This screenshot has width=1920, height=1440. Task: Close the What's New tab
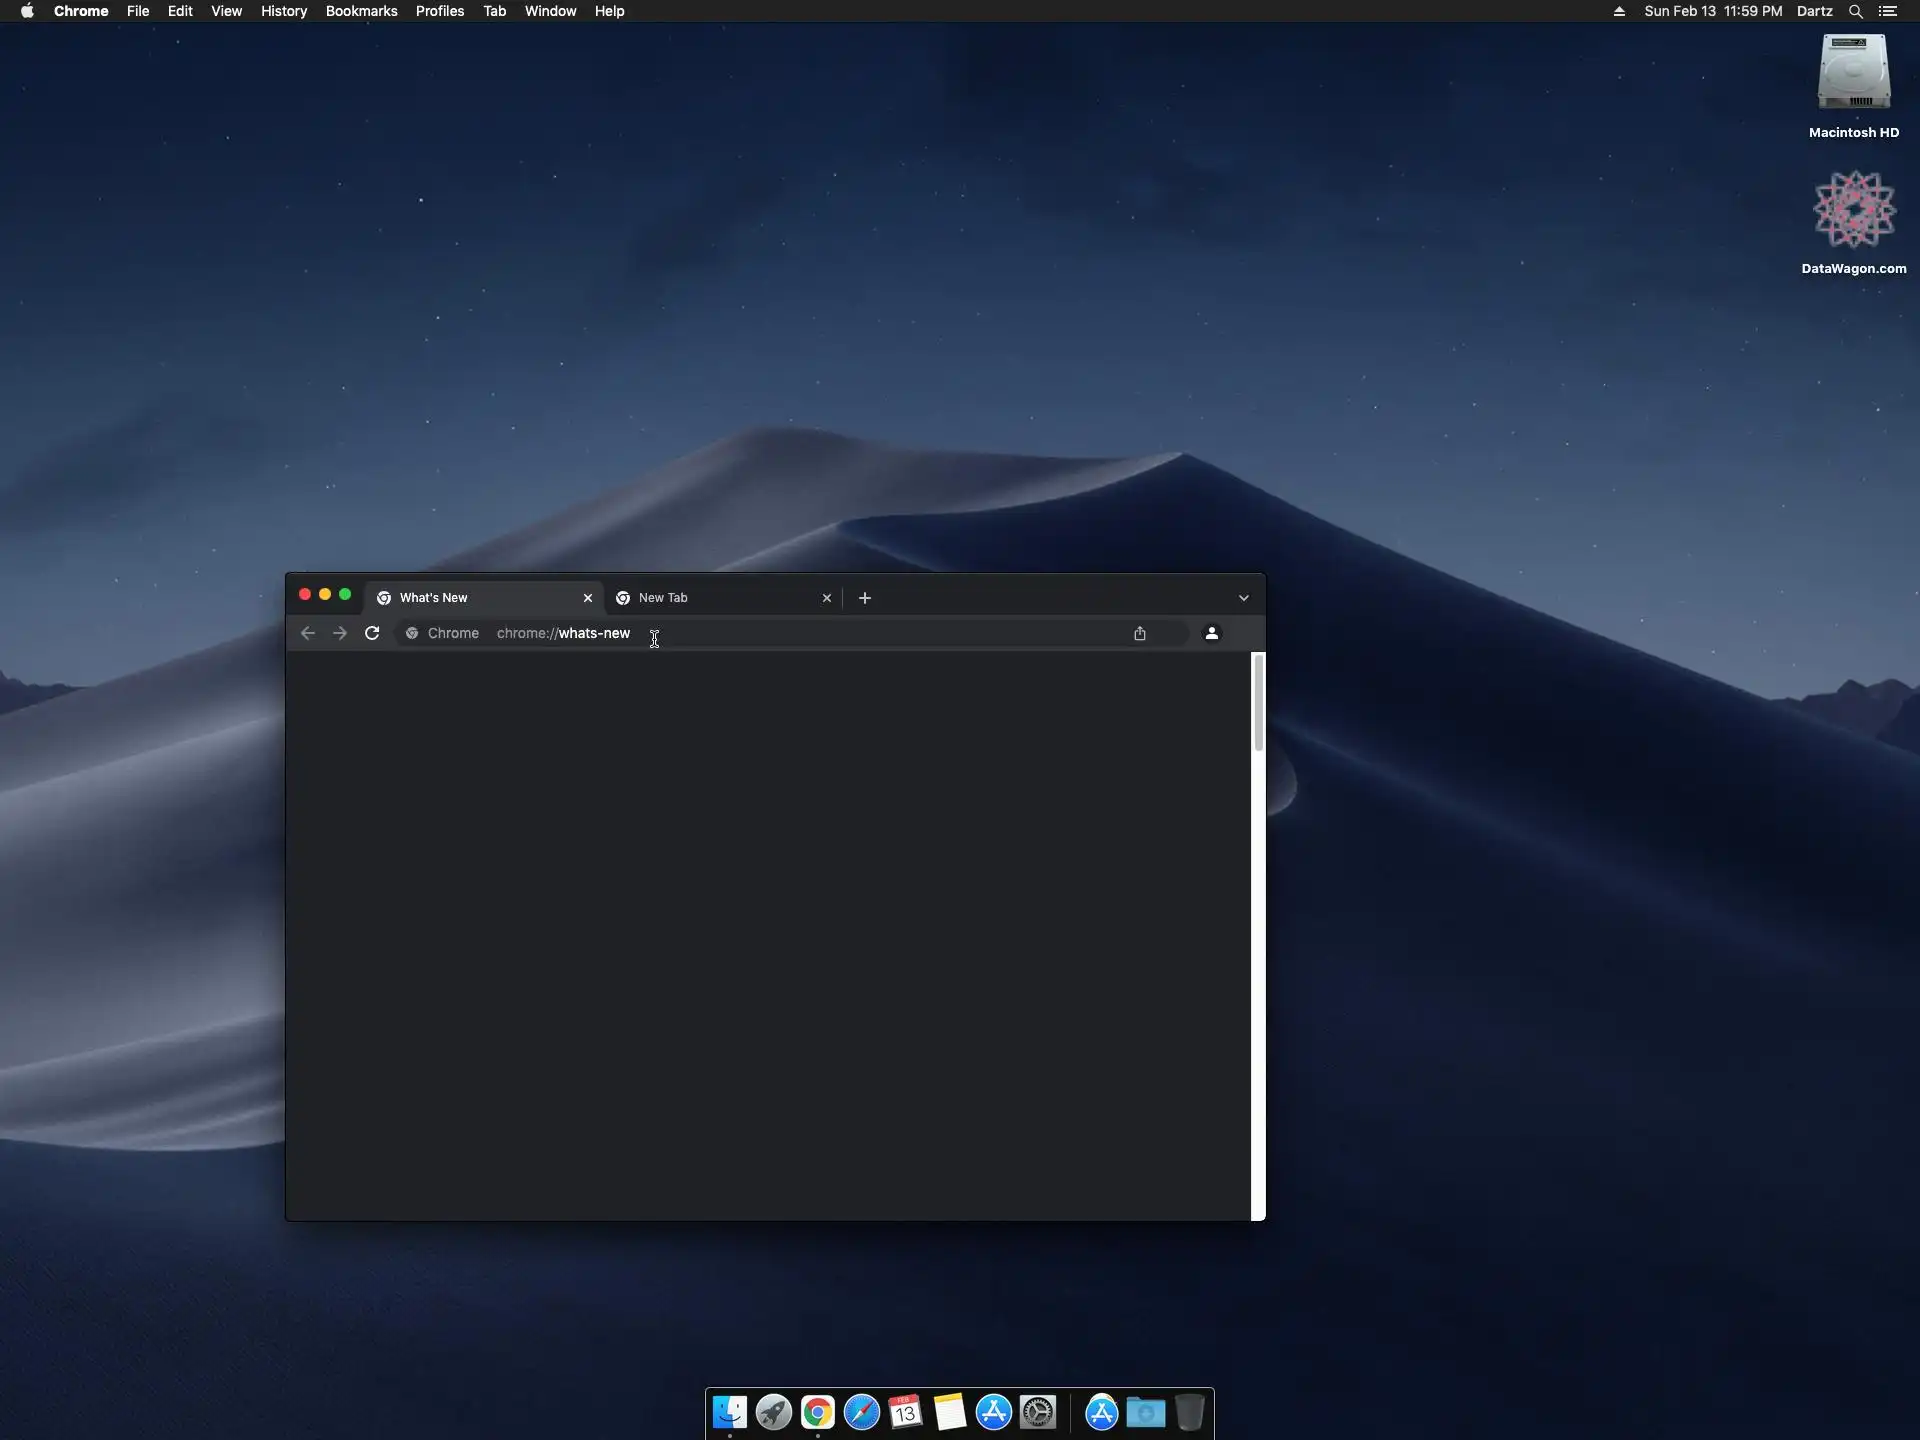(x=588, y=598)
